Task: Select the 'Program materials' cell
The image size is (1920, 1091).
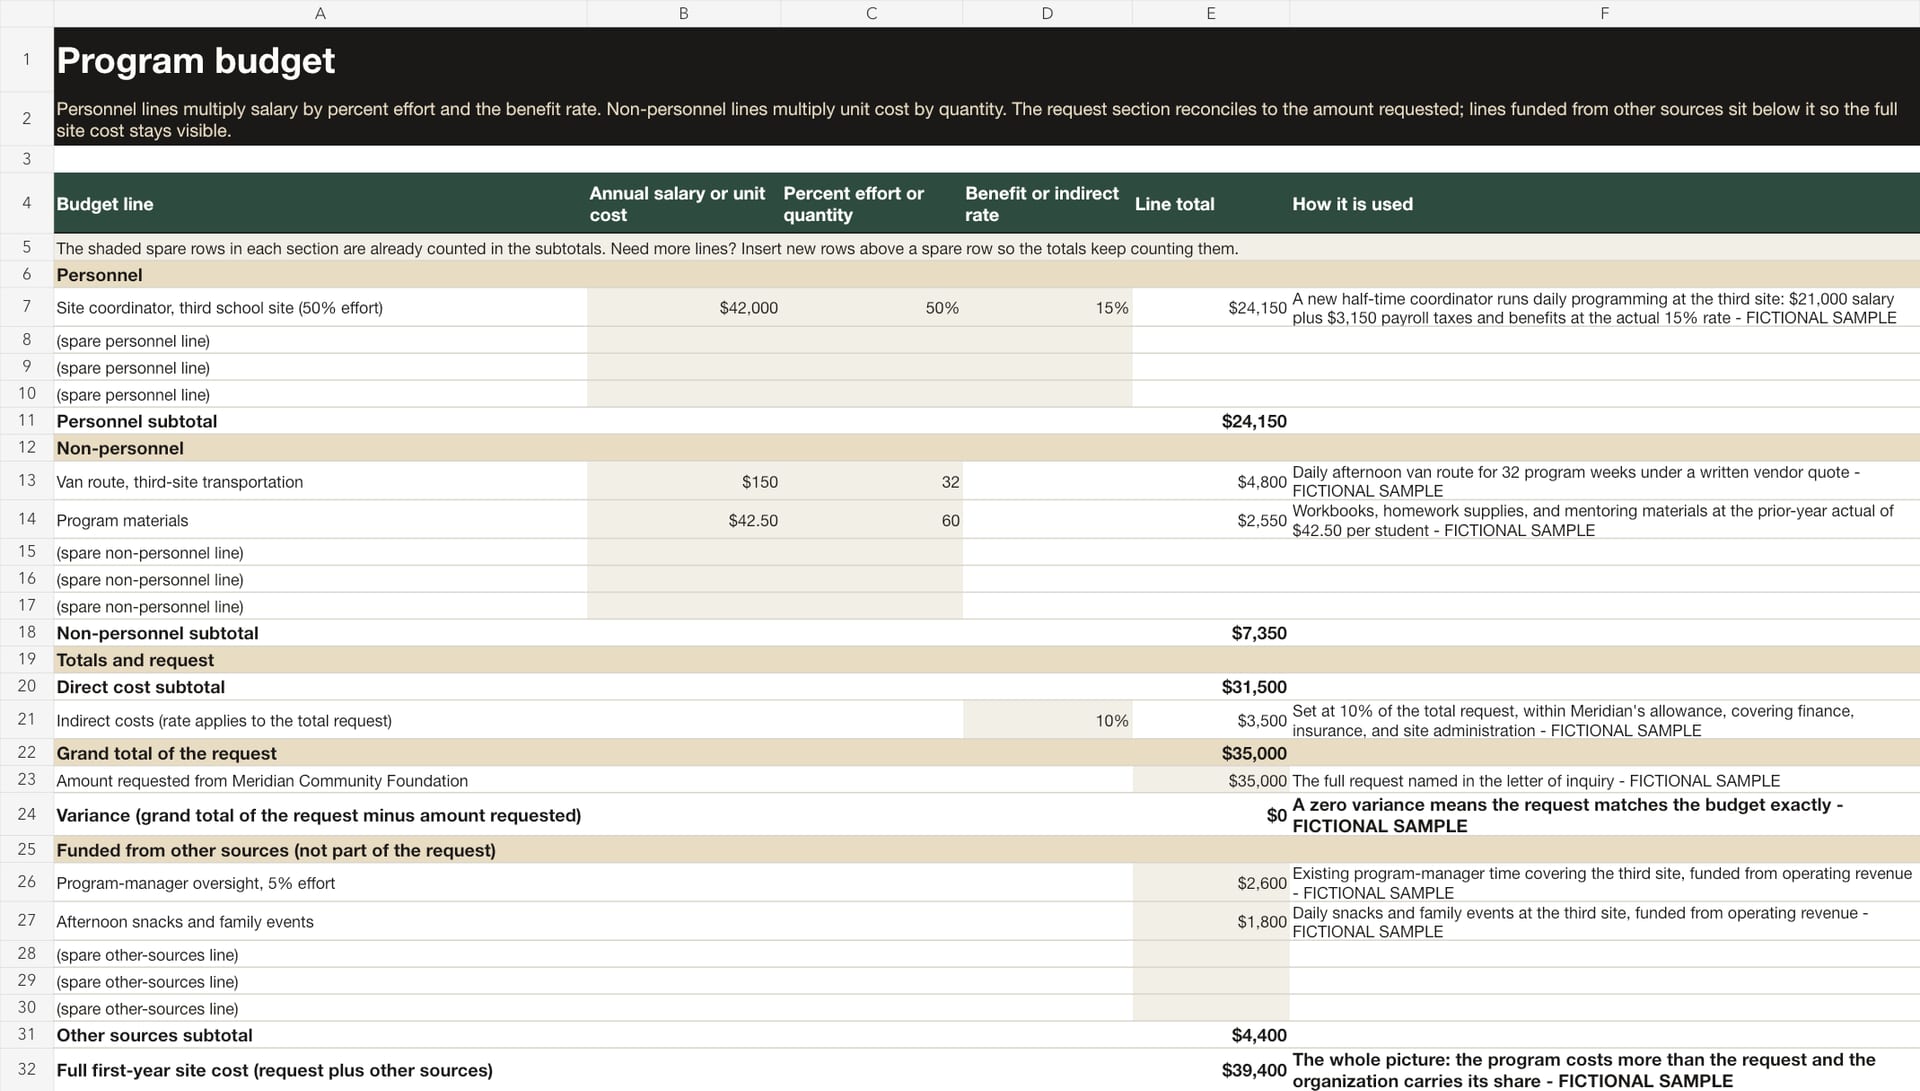Action: (x=320, y=520)
